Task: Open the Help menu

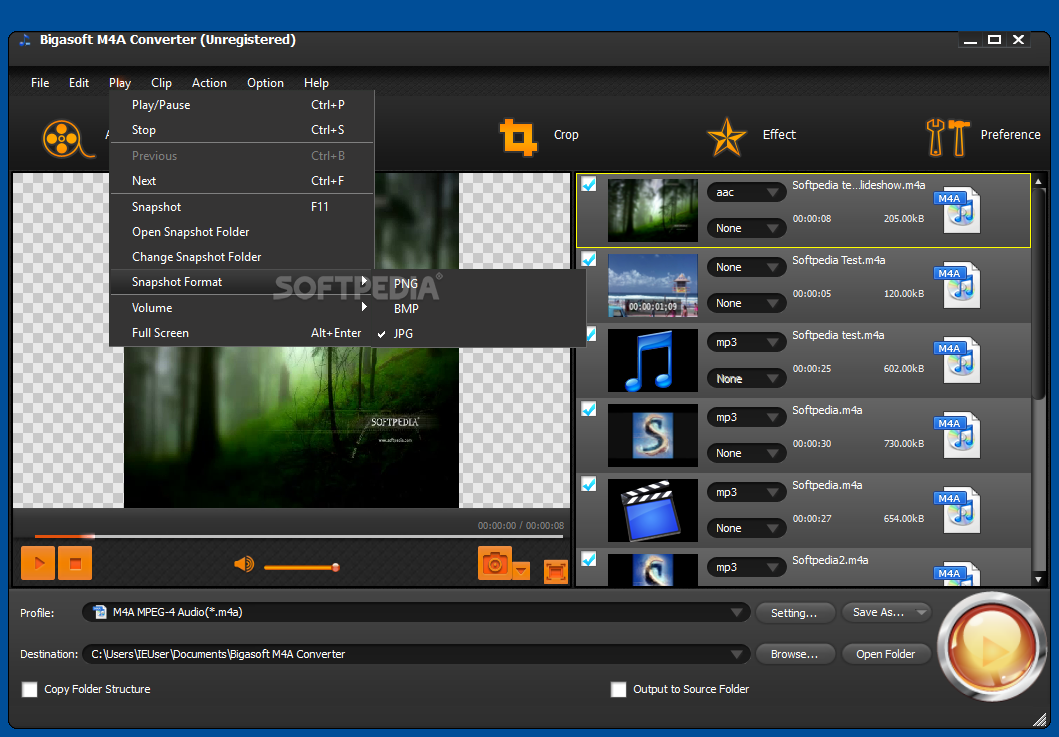Action: [x=316, y=83]
